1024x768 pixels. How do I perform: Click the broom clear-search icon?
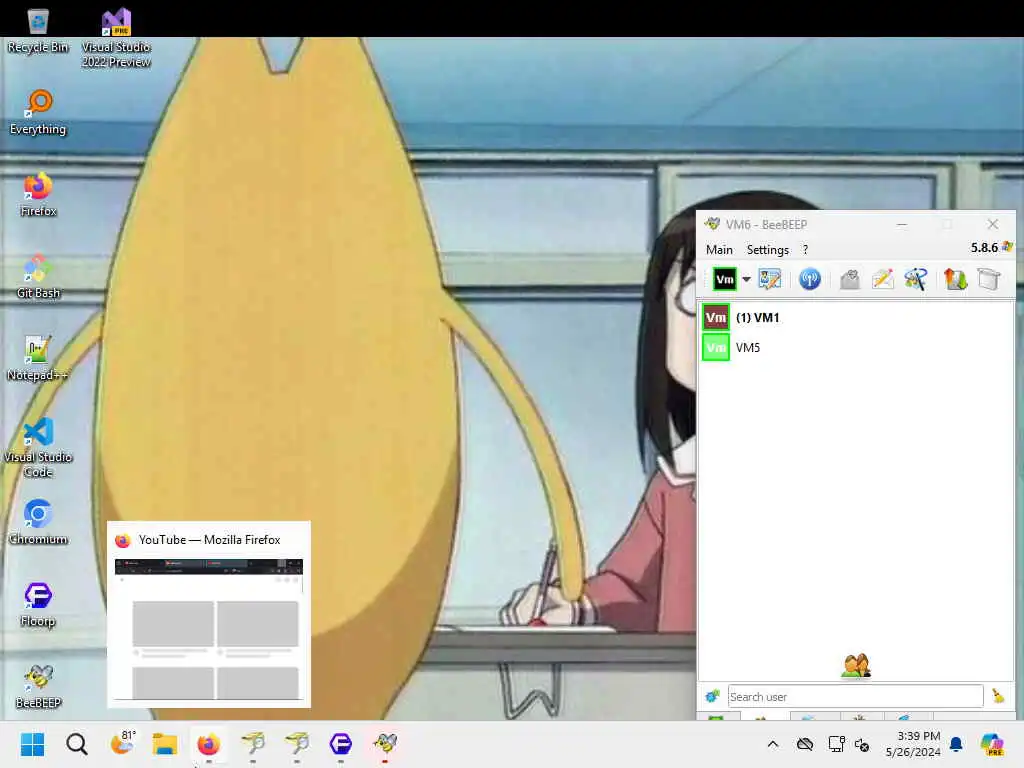pyautogui.click(x=999, y=696)
